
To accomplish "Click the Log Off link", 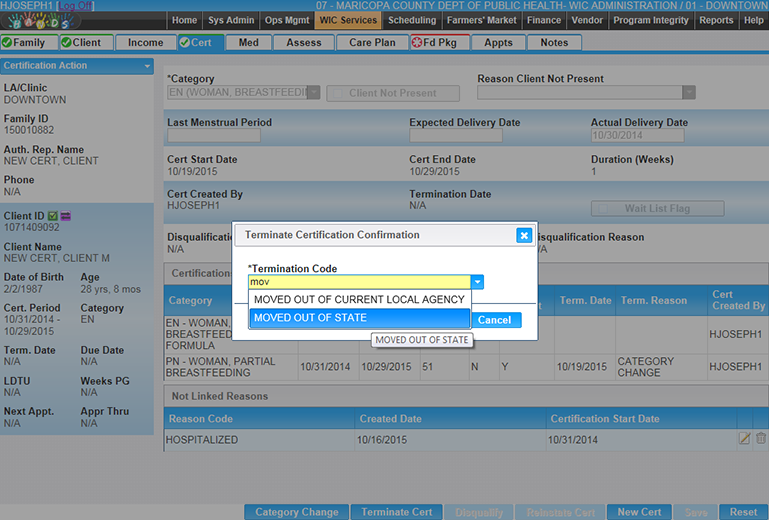I will (76, 6).
